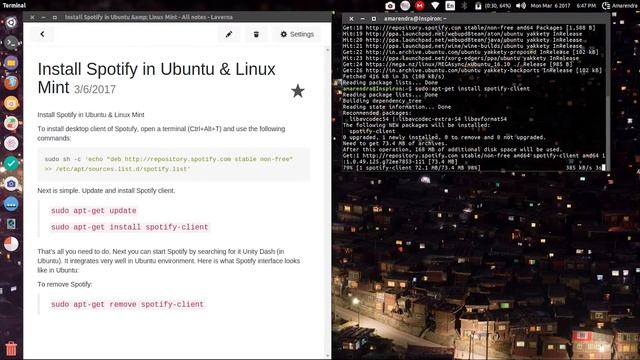Open the Wi-Fi network menu

click(435, 6)
